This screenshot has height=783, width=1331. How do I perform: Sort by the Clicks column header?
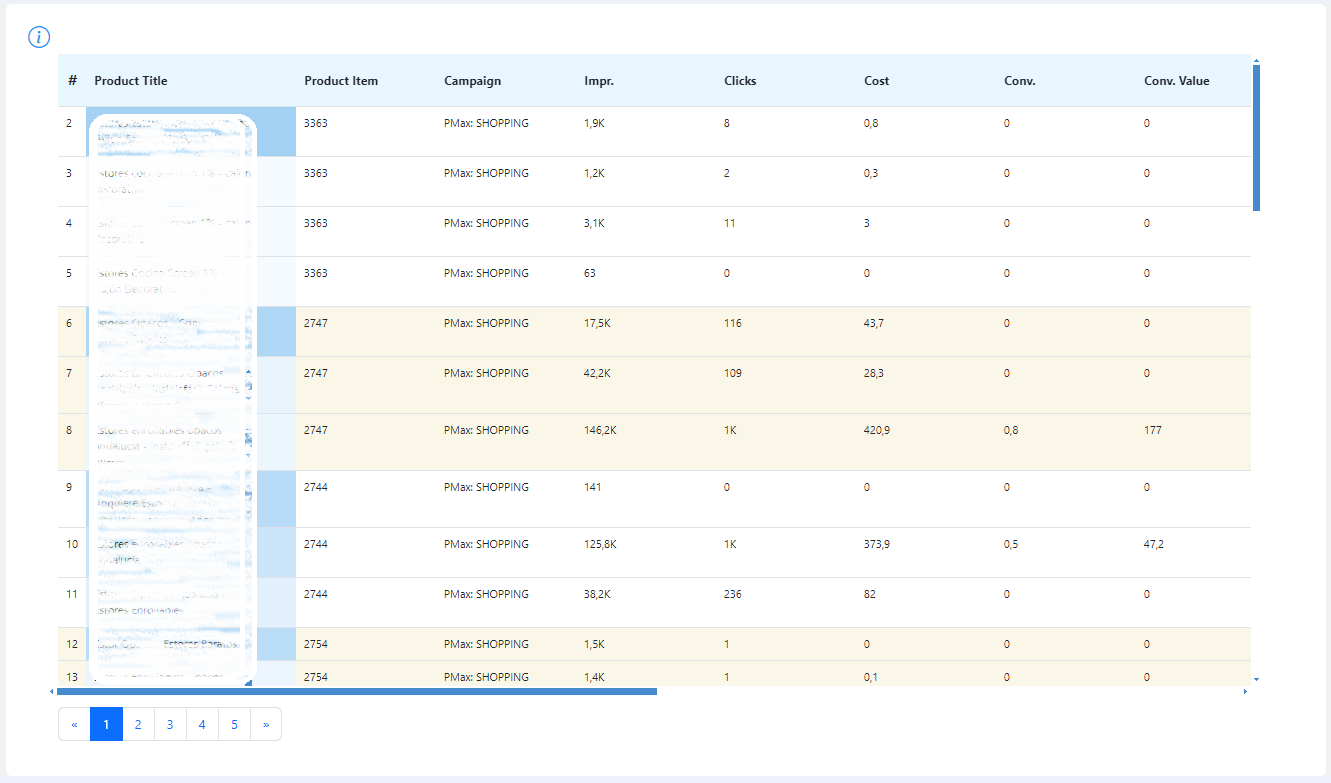pos(740,81)
